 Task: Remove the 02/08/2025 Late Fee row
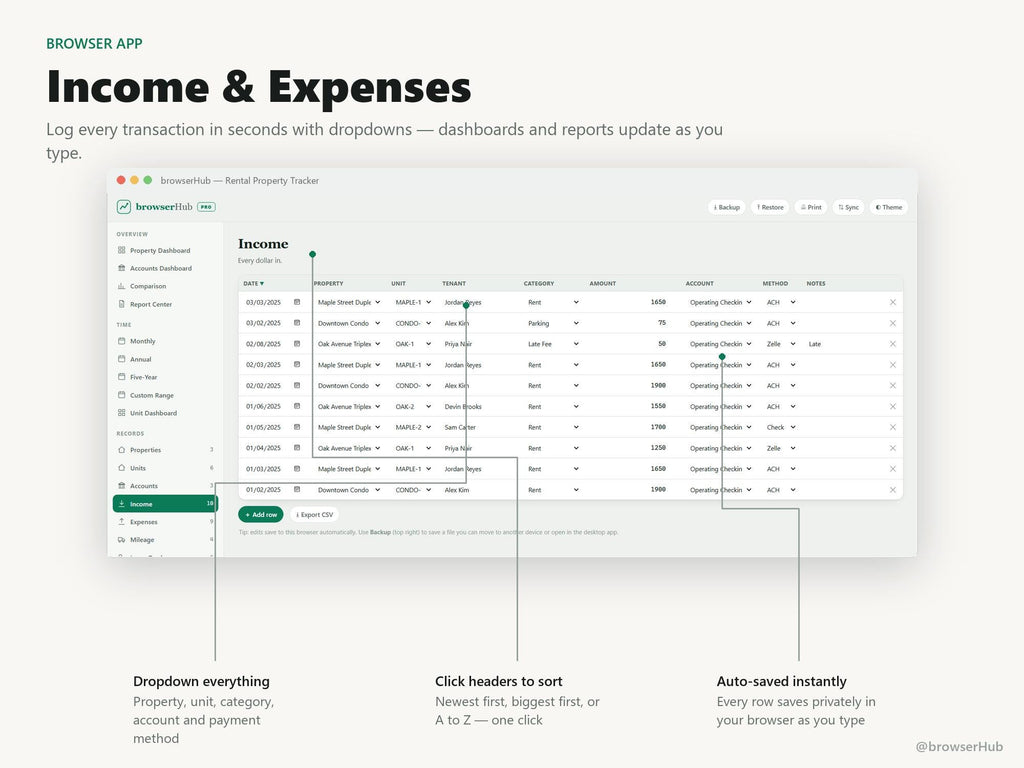click(x=892, y=344)
